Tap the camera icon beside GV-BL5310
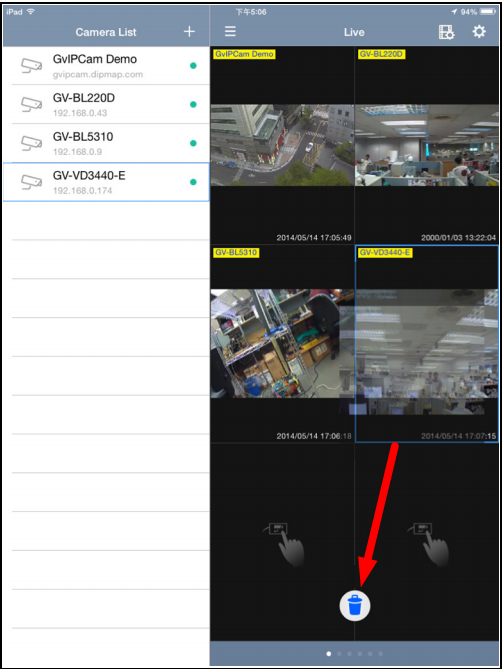The width and height of the screenshot is (503, 669). [x=32, y=143]
